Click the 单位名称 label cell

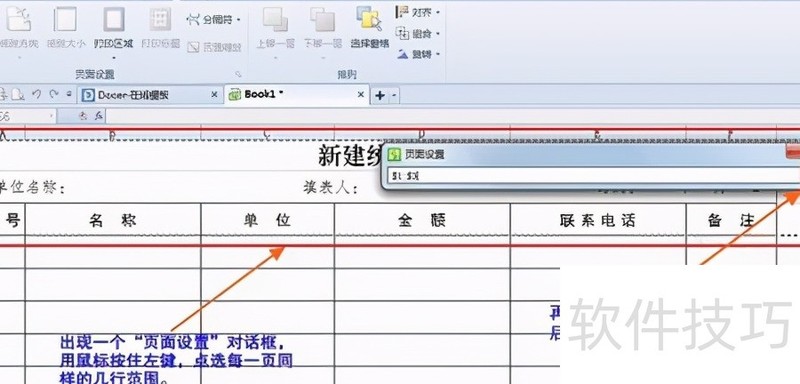(x=33, y=188)
